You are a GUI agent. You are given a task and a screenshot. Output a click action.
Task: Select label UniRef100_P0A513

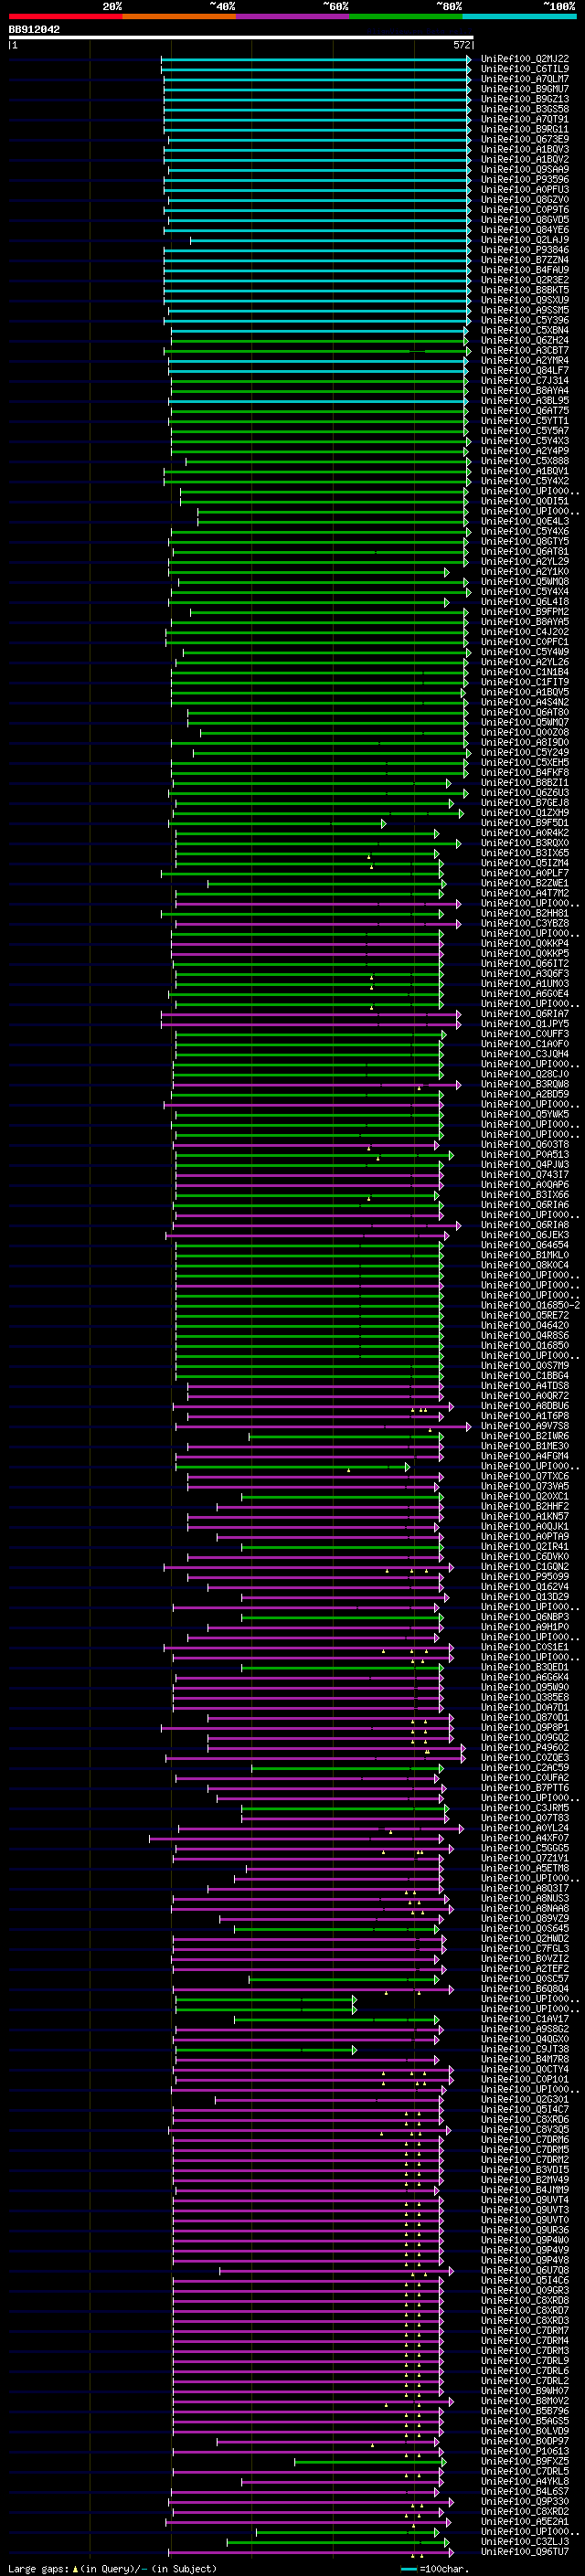click(525, 1154)
